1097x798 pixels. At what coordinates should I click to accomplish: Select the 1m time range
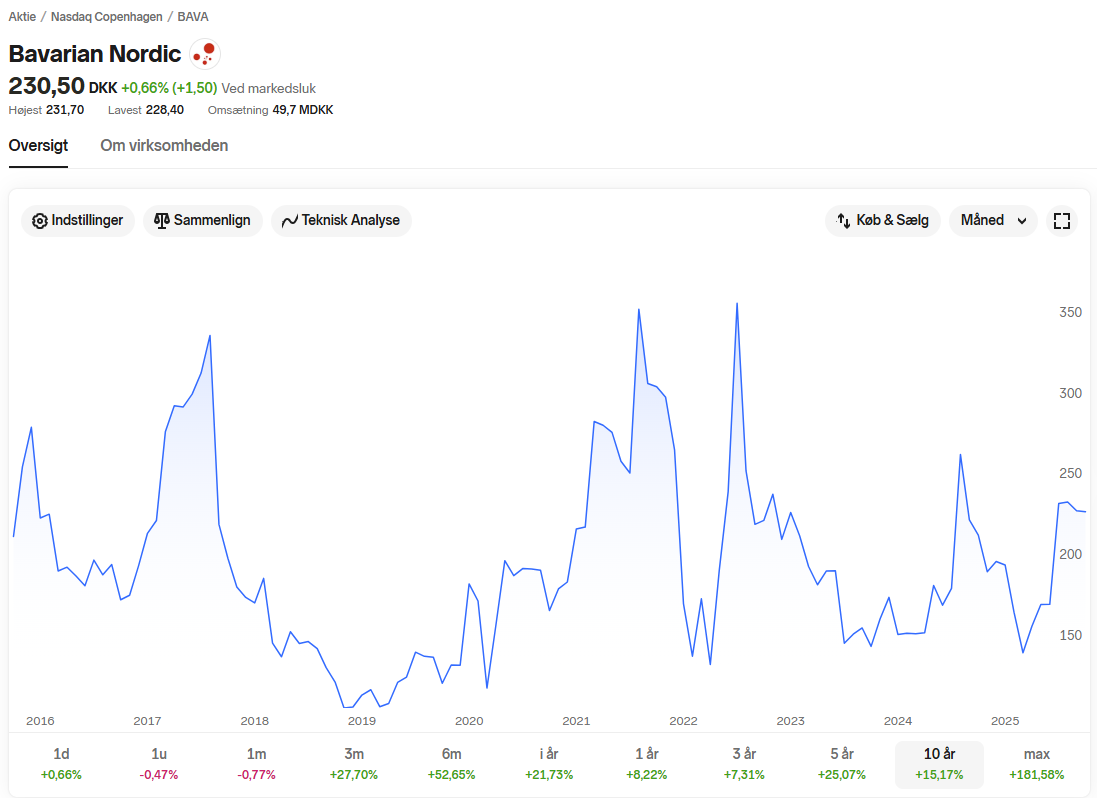256,764
